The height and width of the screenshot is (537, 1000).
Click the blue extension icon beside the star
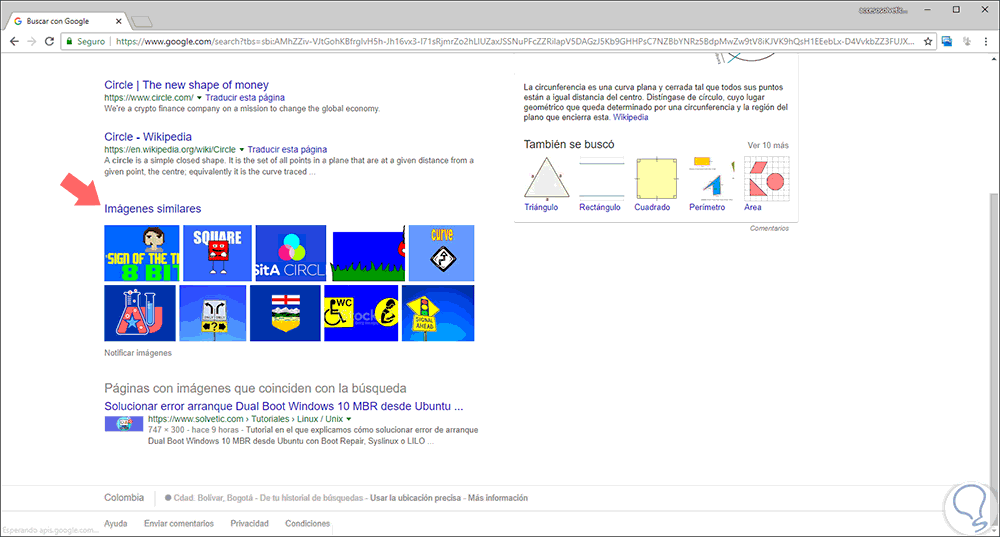pyautogui.click(x=947, y=41)
